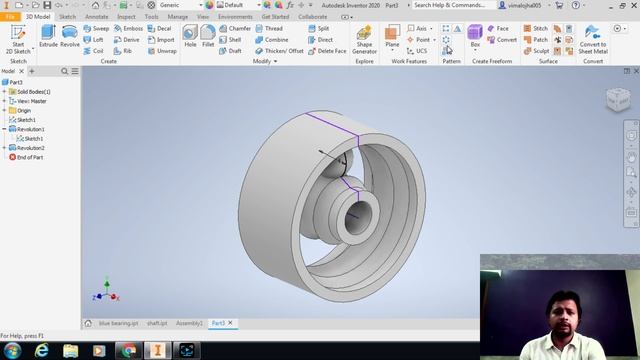The width and height of the screenshot is (640, 360).
Task: Select Origin folder in browser
Action: 20,111
